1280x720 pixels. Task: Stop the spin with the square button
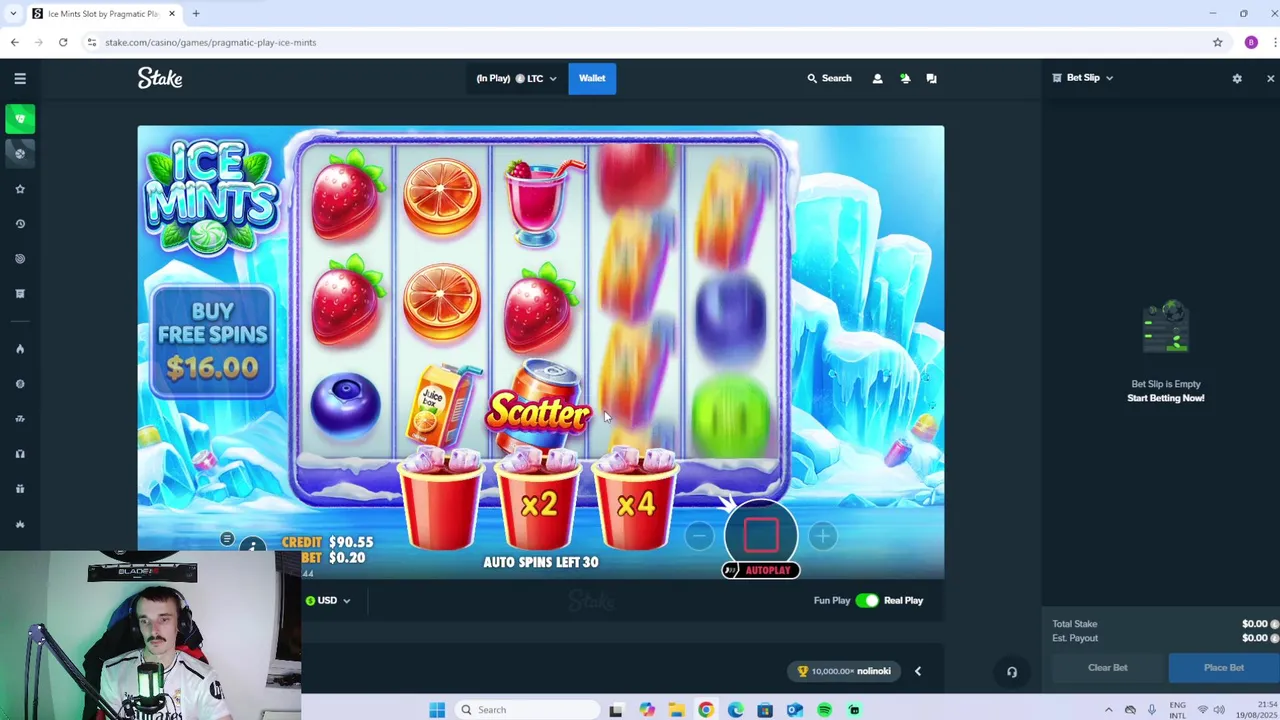[761, 535]
